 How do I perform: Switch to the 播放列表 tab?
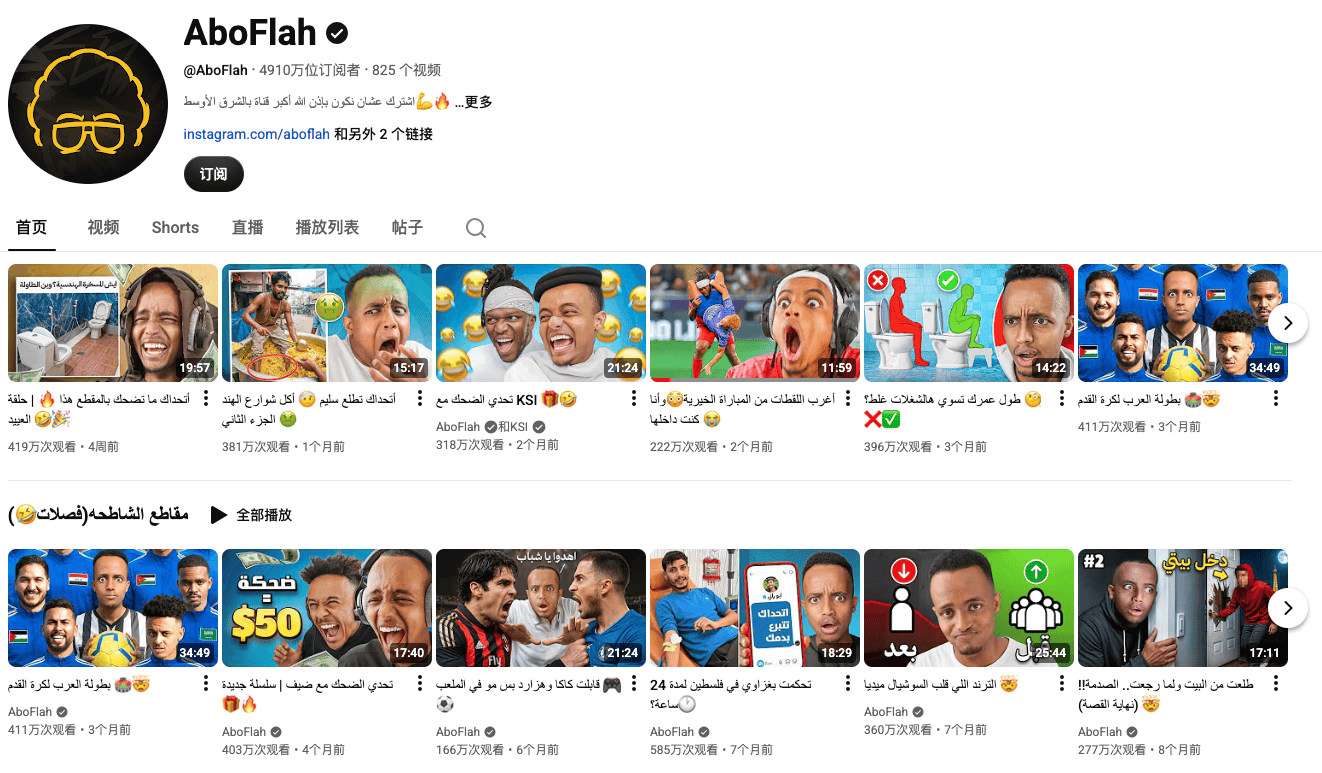pyautogui.click(x=327, y=228)
